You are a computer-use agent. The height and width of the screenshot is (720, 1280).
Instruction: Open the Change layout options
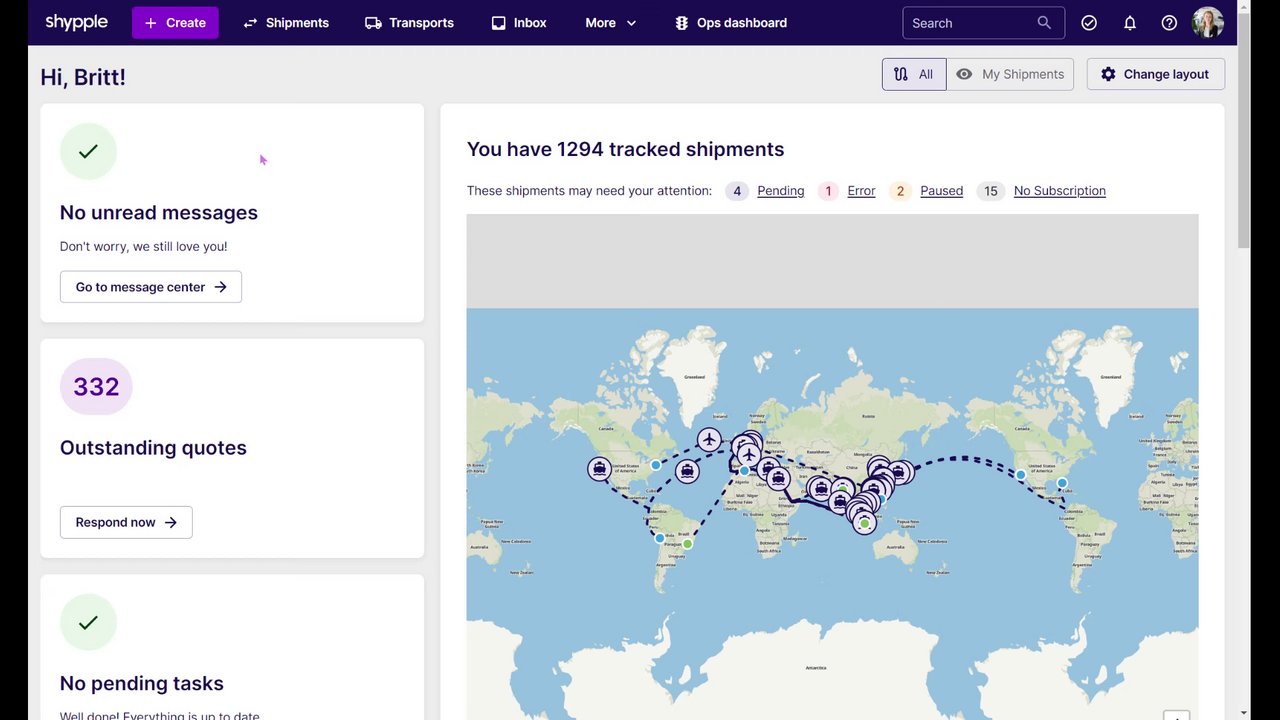coord(1155,74)
